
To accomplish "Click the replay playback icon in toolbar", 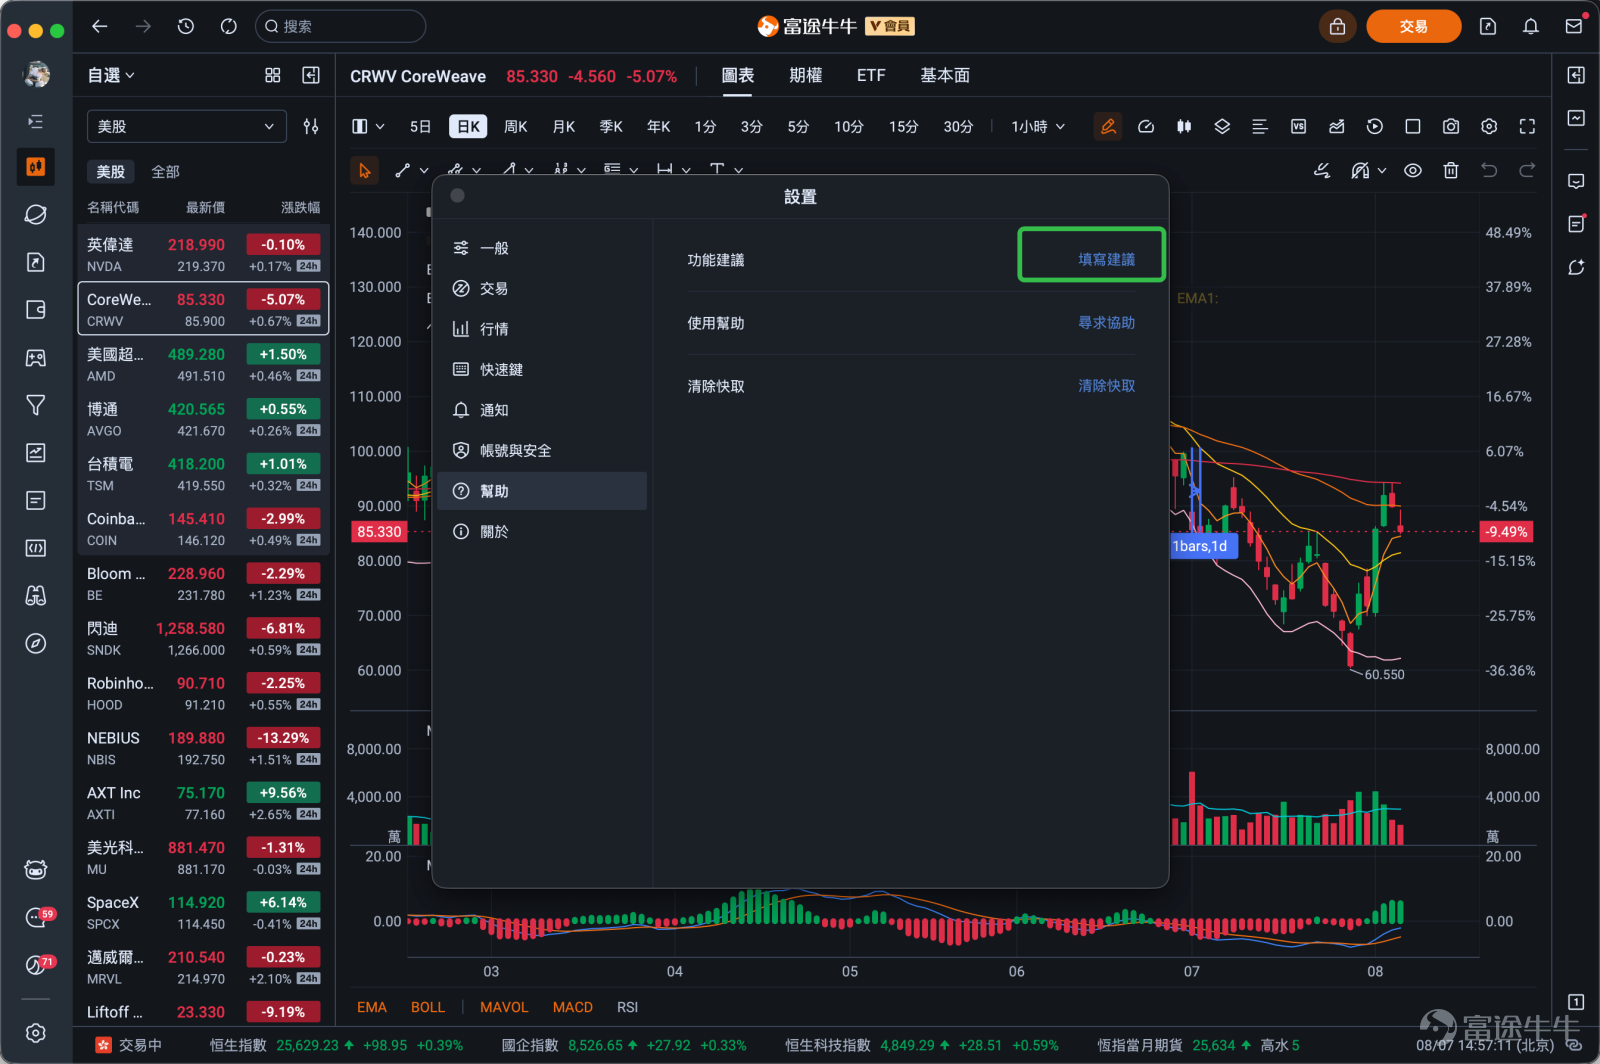I will (x=1375, y=126).
